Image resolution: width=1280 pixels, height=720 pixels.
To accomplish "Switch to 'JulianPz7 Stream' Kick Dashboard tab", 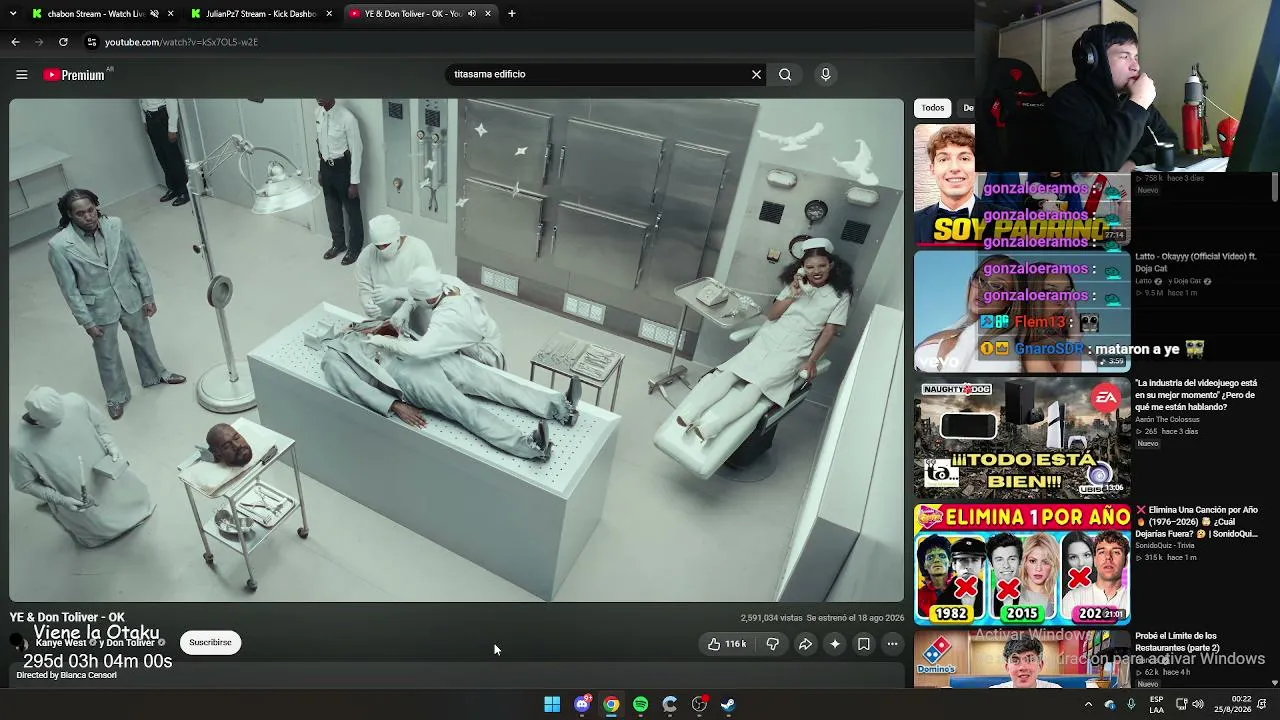I will point(260,14).
